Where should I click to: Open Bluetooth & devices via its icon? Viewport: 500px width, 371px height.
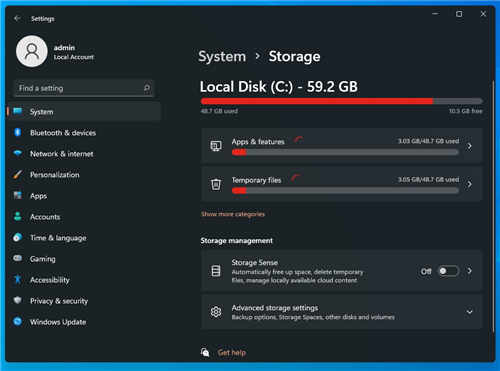[18, 133]
